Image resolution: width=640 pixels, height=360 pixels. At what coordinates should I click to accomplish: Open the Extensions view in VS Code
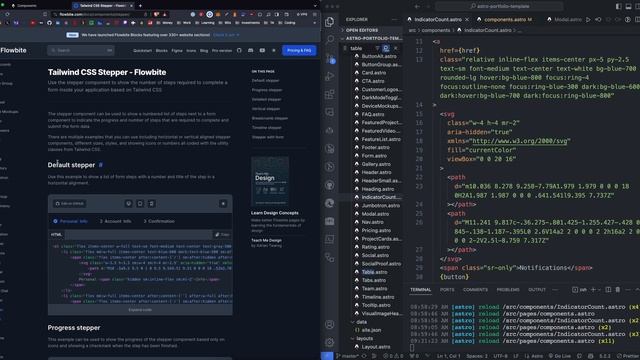pyautogui.click(x=329, y=94)
